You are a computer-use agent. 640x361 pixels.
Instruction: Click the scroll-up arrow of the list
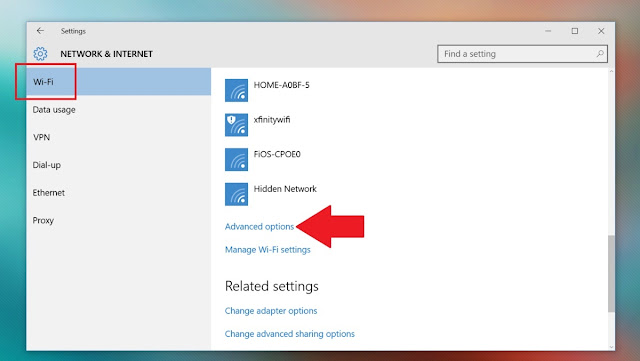611,71
